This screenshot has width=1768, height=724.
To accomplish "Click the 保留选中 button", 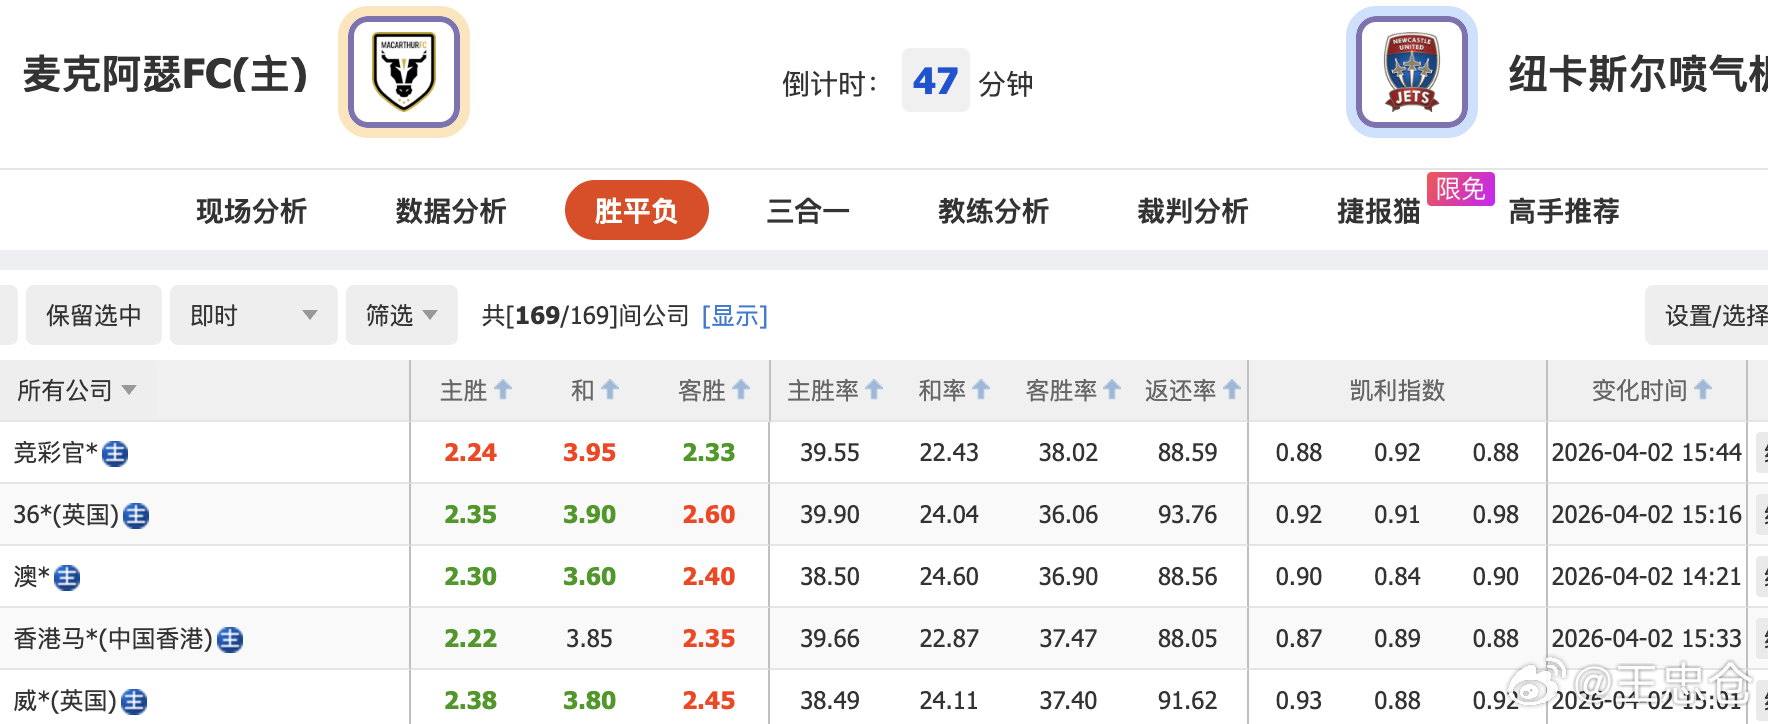I will click(x=94, y=315).
